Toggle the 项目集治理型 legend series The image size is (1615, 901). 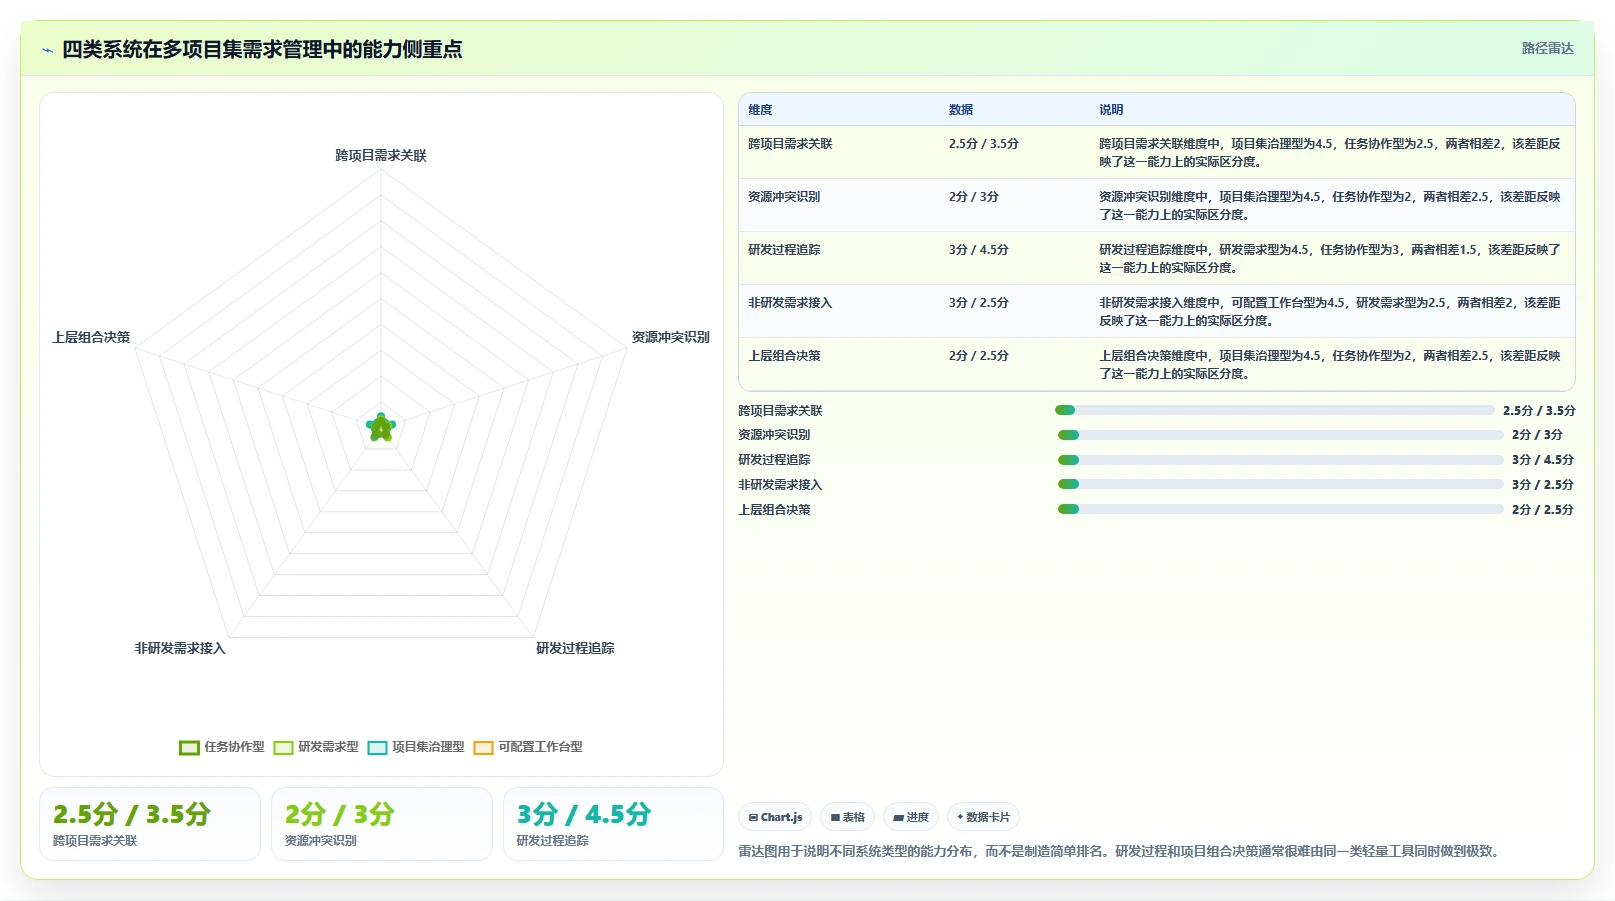coord(416,747)
